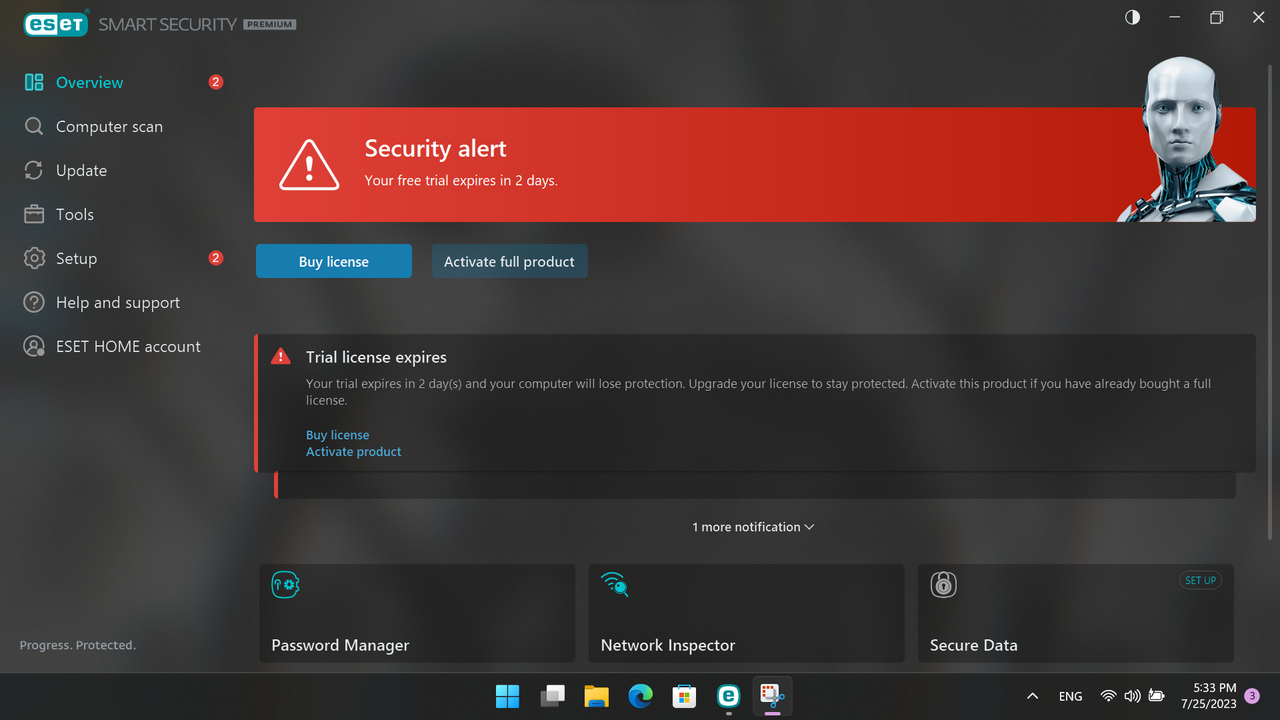Click the ESET taskbar icon
Screen dimensions: 1280x720
pos(728,696)
